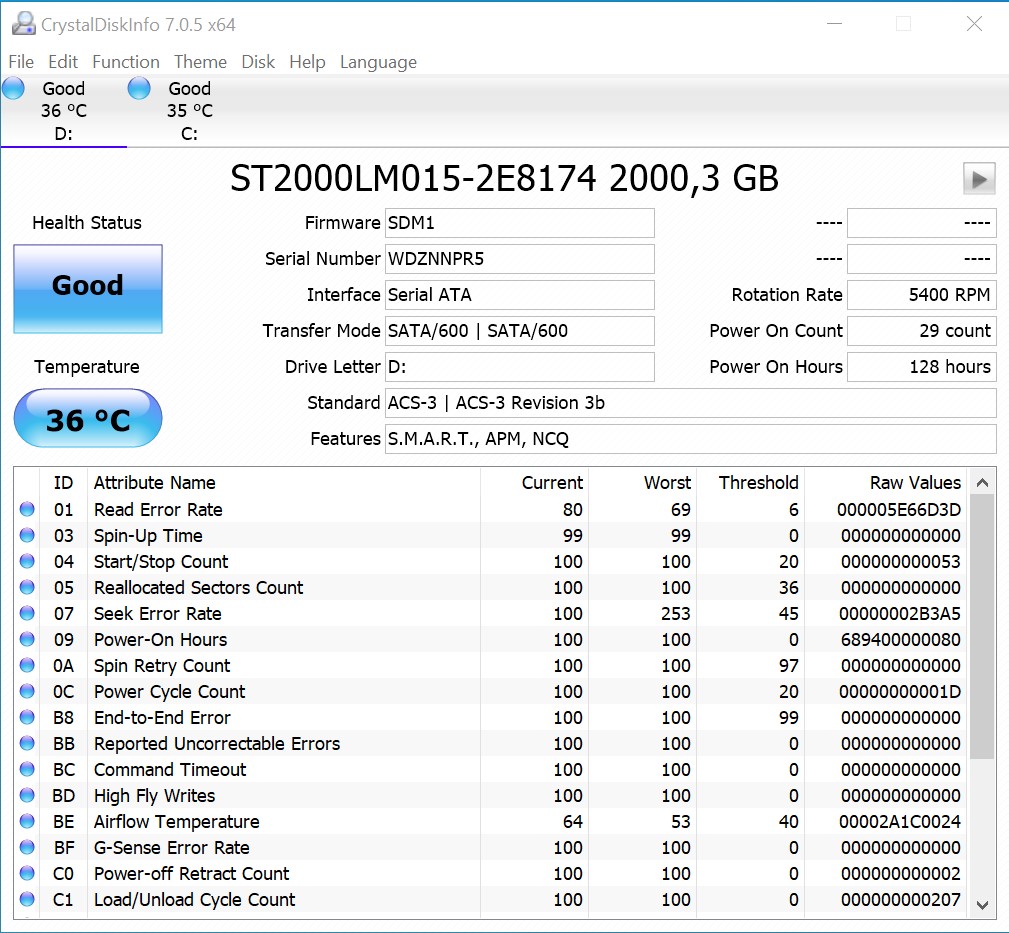Image resolution: width=1009 pixels, height=933 pixels.
Task: Select the D: drive status orb
Action: pyautogui.click(x=14, y=89)
